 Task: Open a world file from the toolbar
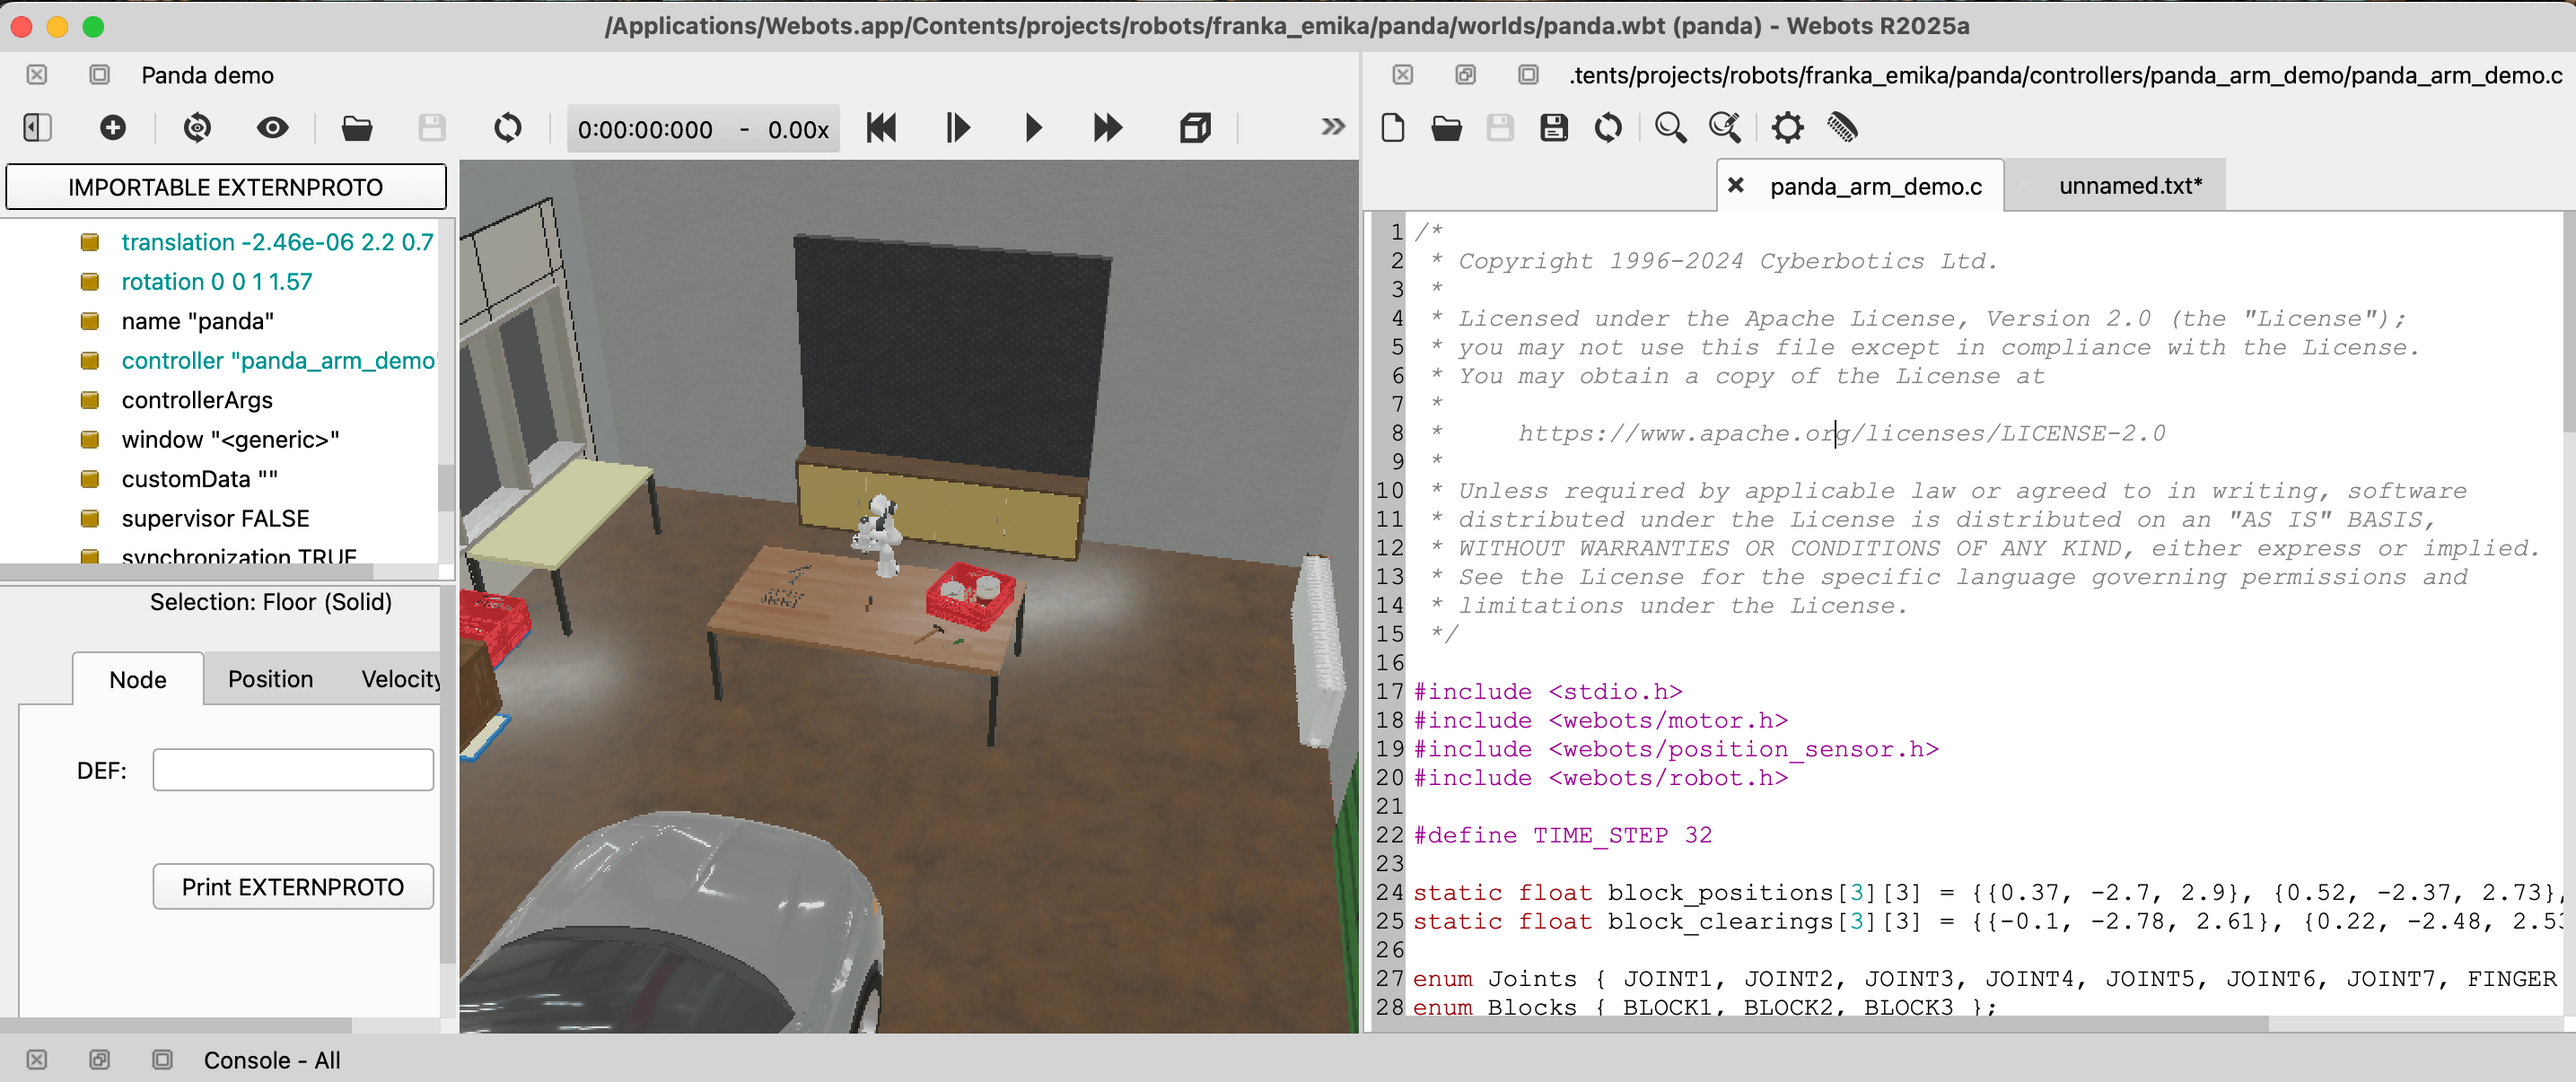pos(356,128)
